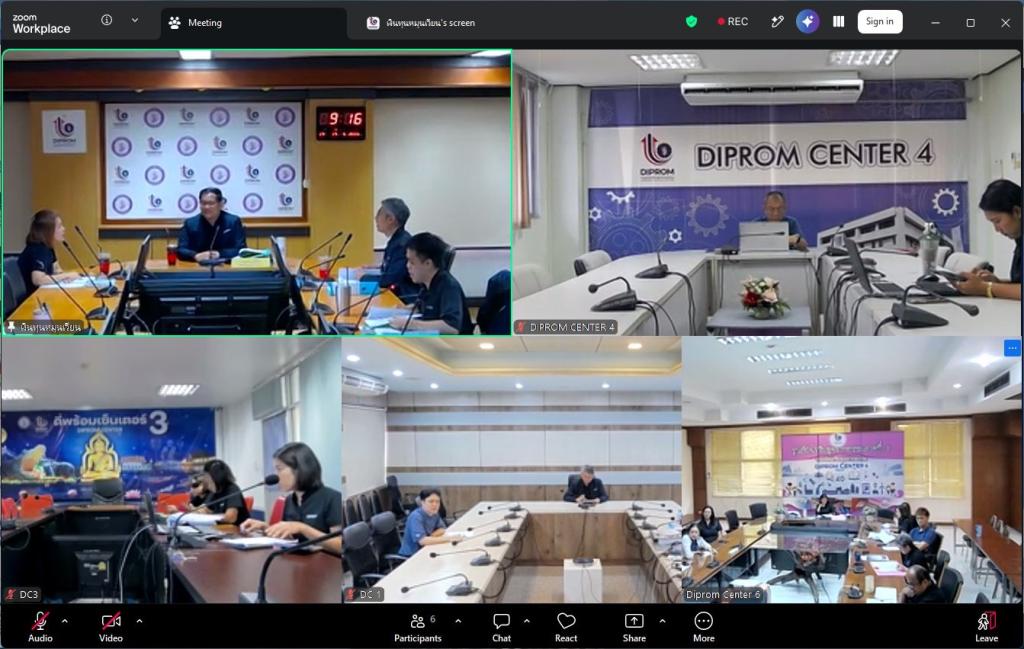Open the AI Companion sparkle icon
Screen dimensions: 1024x649
808,22
